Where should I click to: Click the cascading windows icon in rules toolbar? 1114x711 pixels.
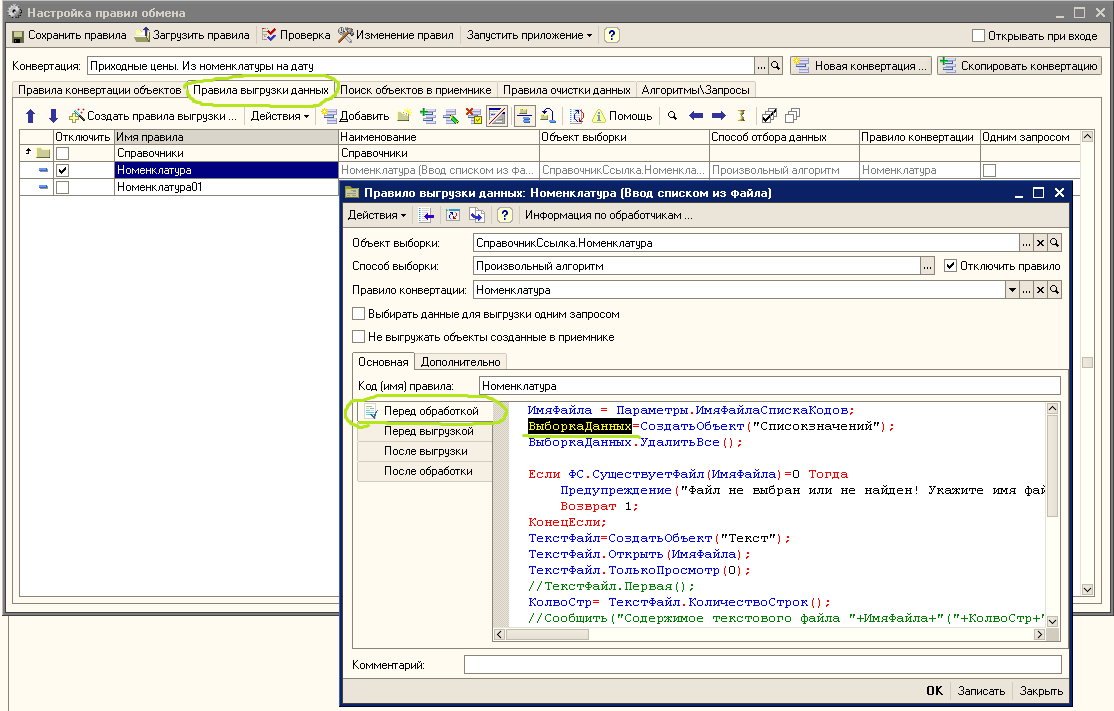pos(793,116)
